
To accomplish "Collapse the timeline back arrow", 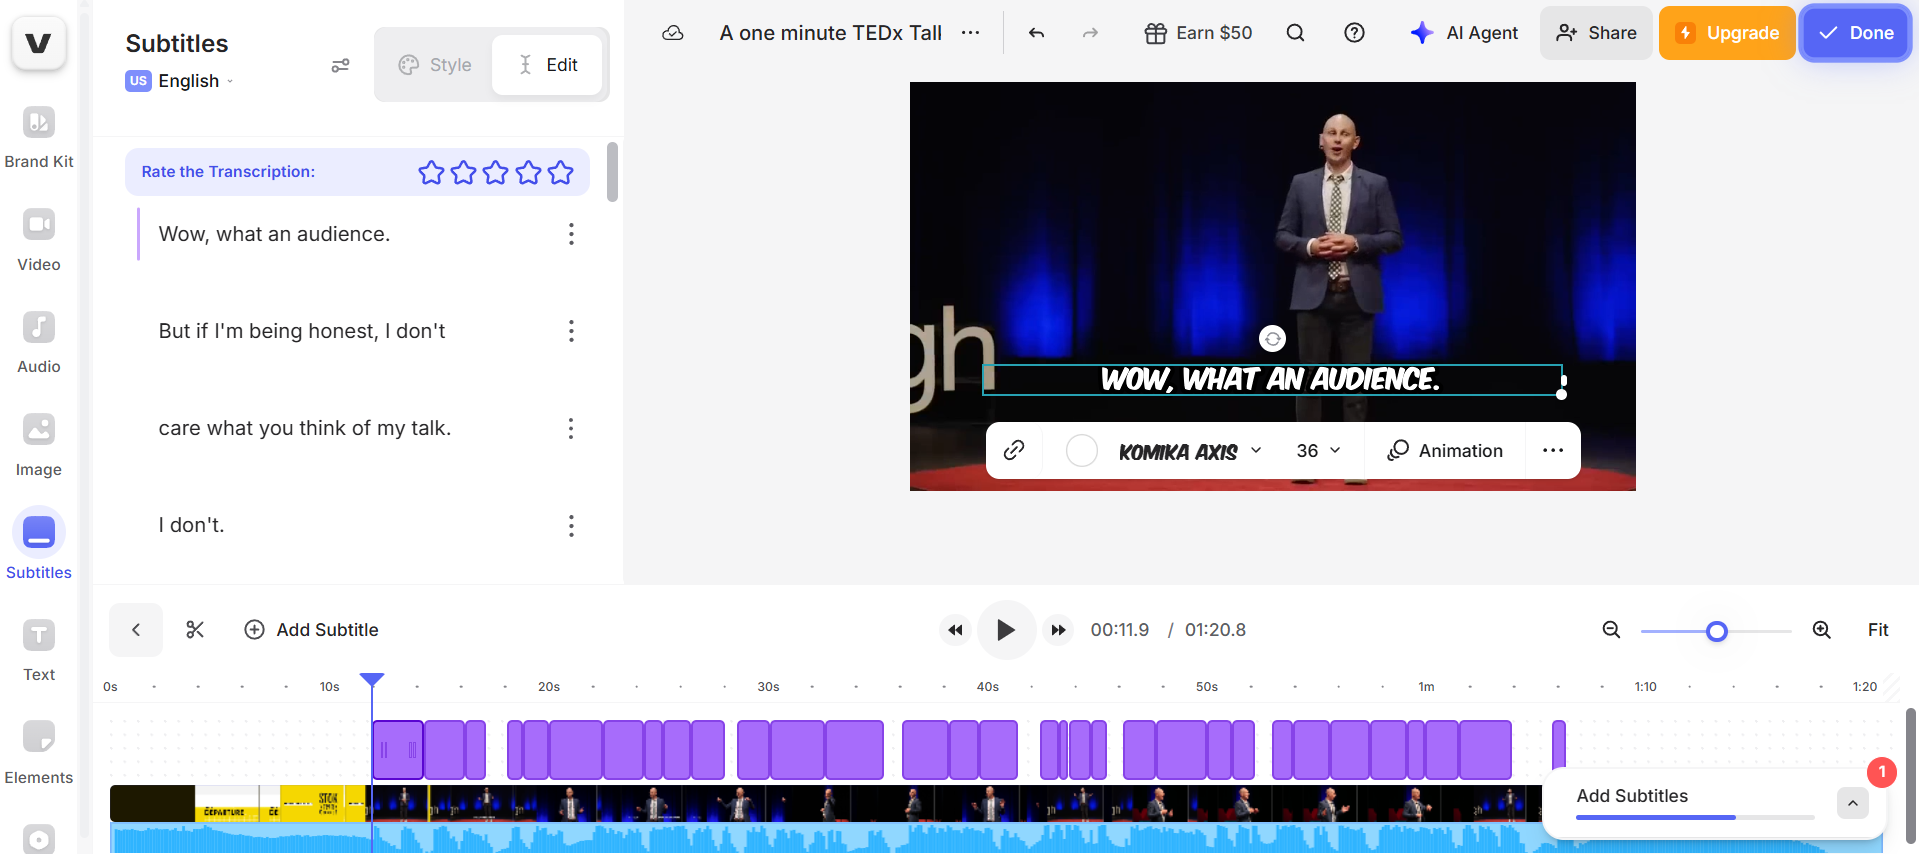I will [x=136, y=630].
